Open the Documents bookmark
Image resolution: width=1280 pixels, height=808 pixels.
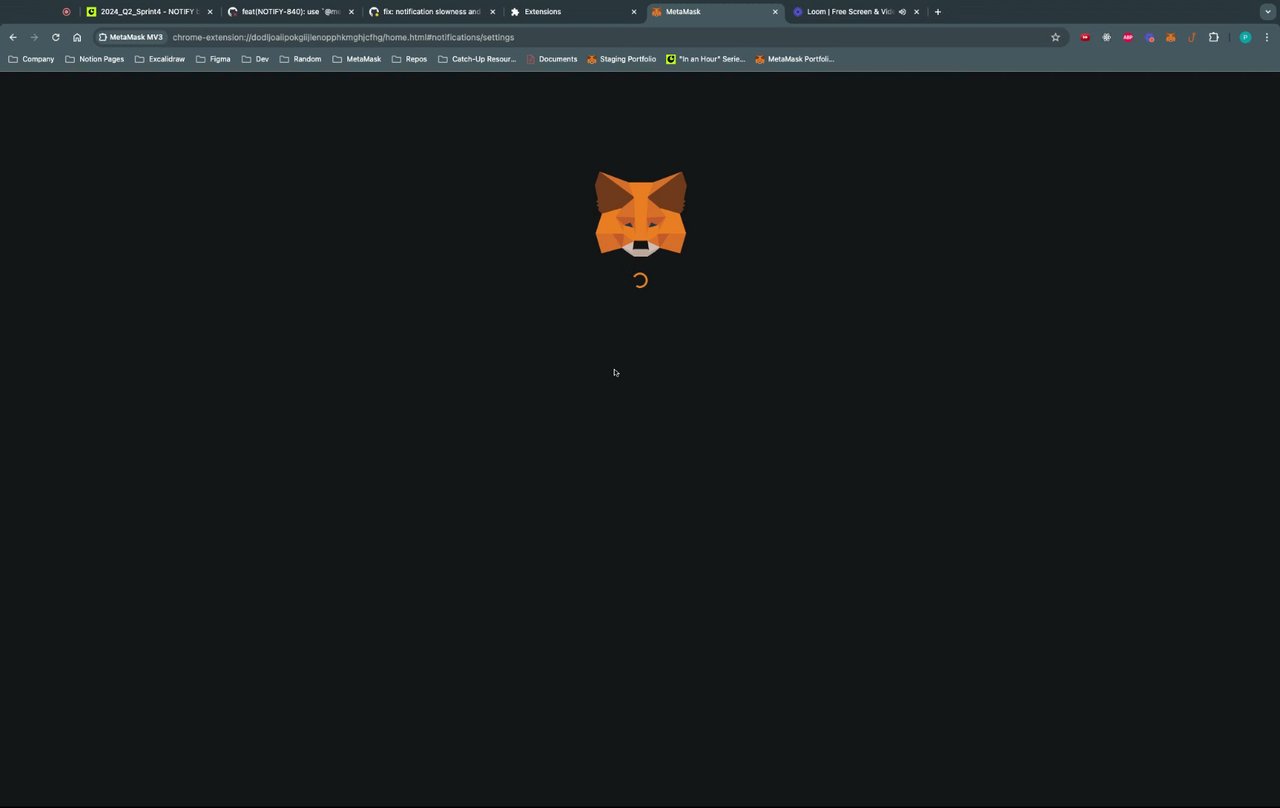(551, 59)
